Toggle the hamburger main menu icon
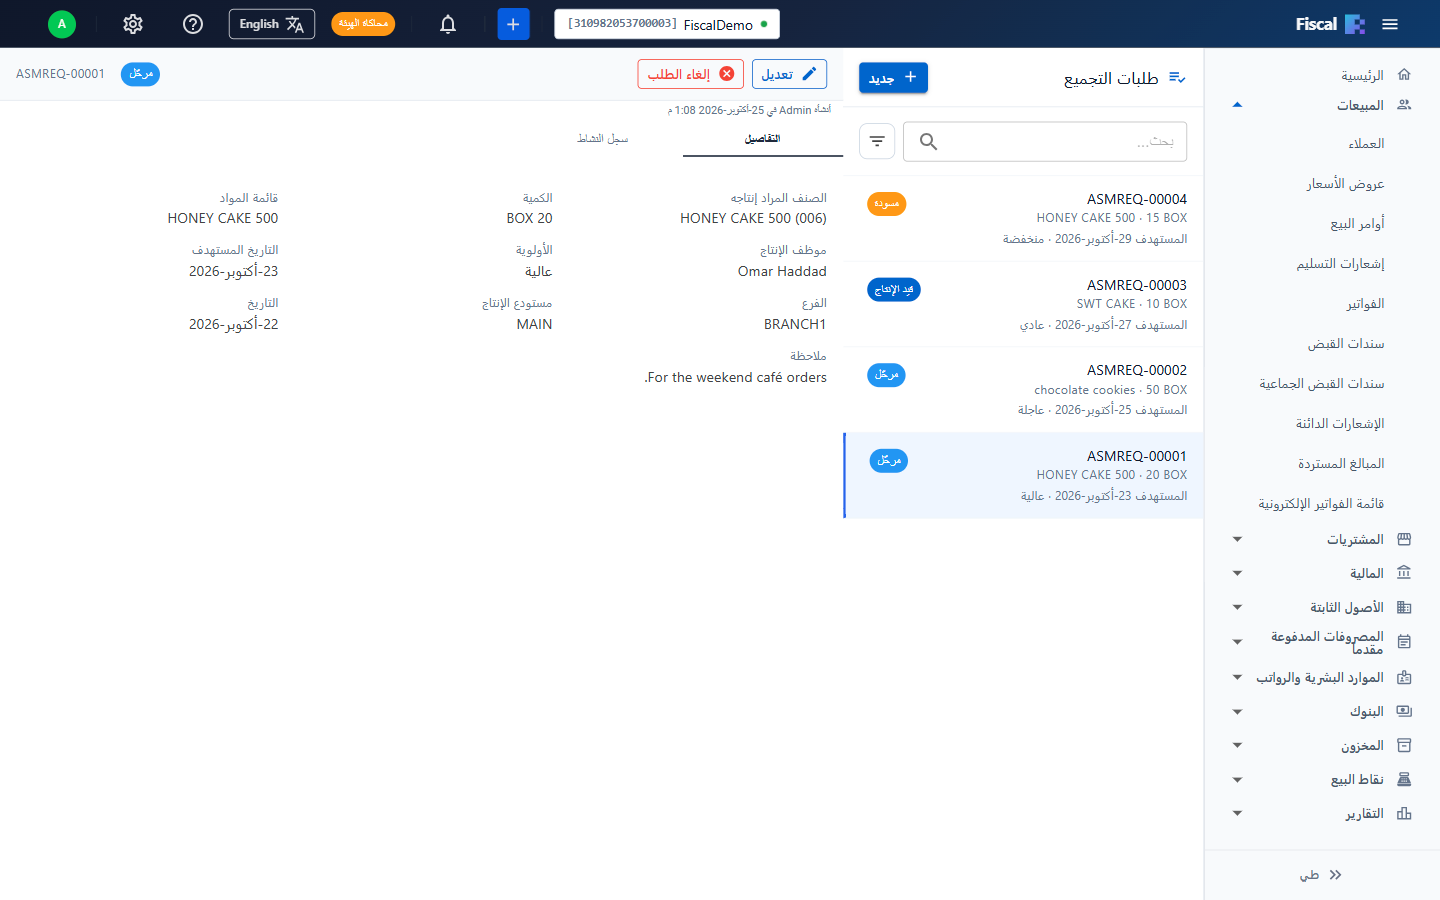 [x=1390, y=24]
